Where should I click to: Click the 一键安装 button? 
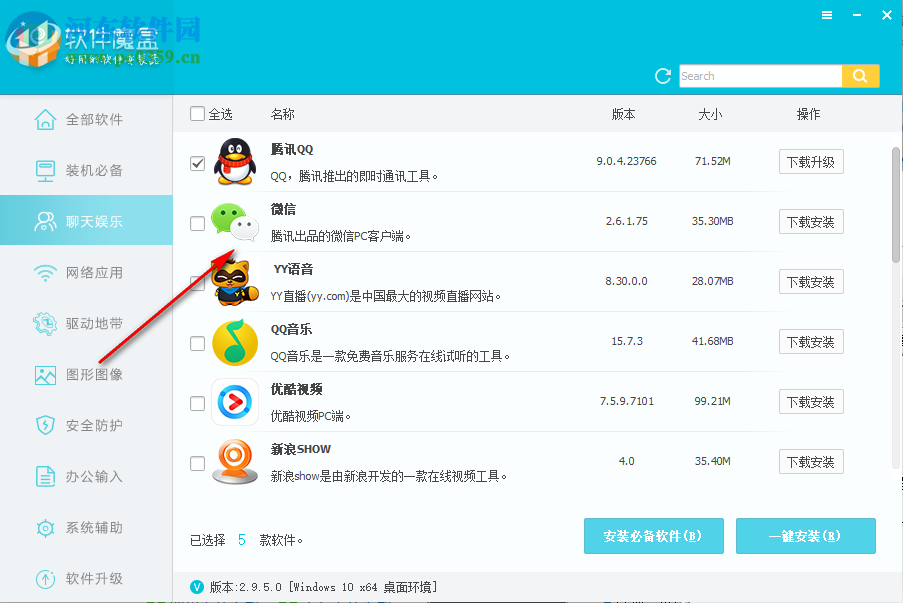[805, 536]
